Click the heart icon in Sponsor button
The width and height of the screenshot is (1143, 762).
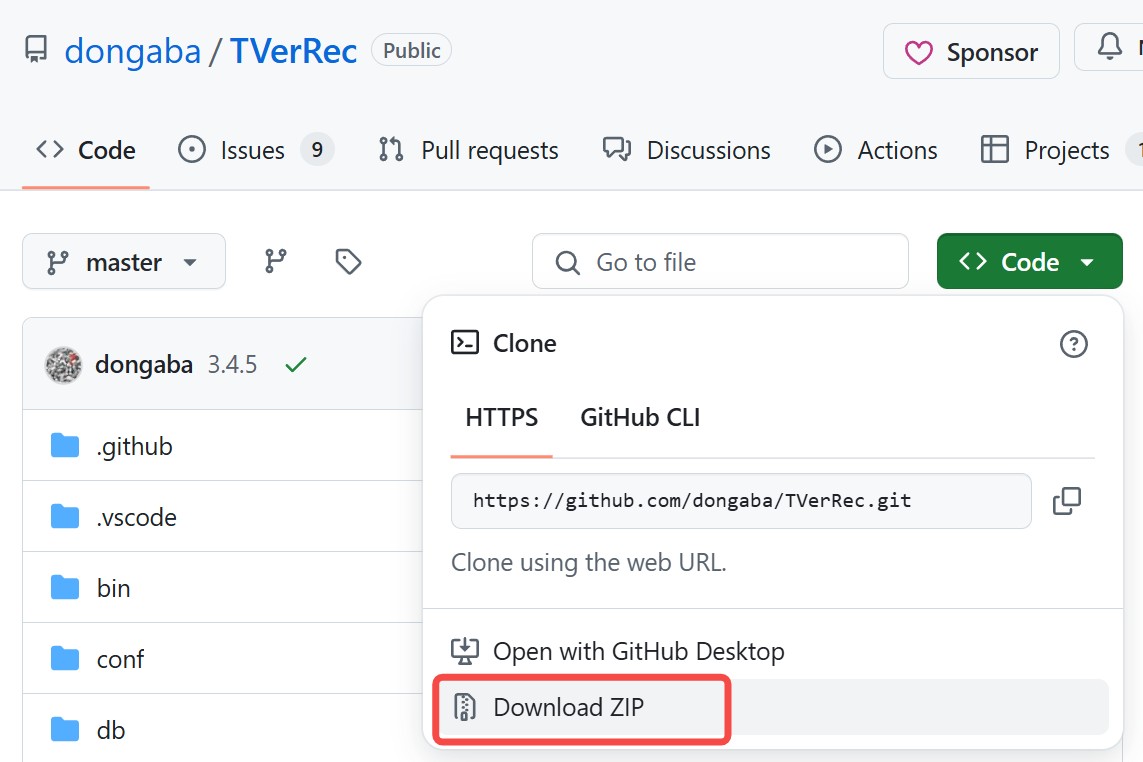[918, 53]
